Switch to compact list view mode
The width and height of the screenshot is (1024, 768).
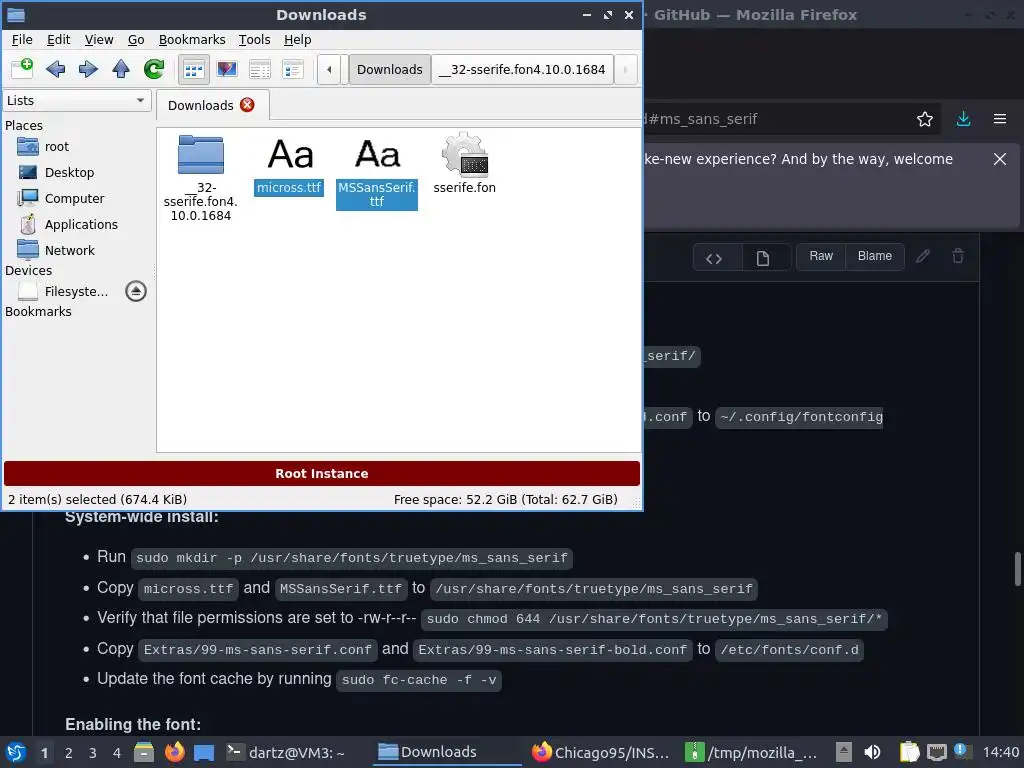pos(260,69)
